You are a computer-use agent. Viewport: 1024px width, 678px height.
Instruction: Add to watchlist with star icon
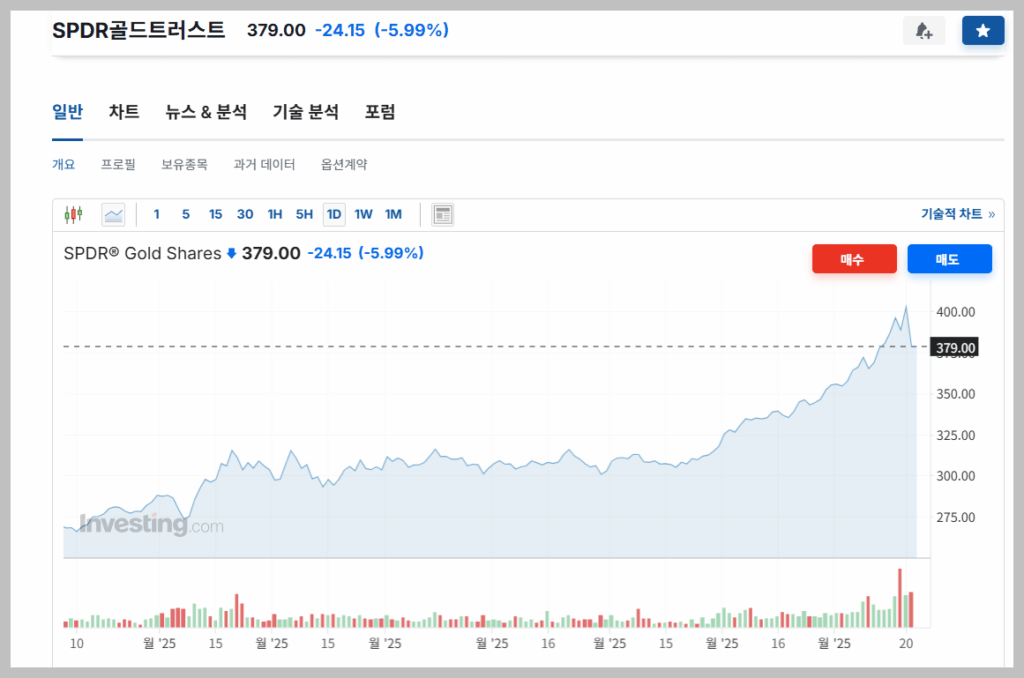pyautogui.click(x=982, y=31)
